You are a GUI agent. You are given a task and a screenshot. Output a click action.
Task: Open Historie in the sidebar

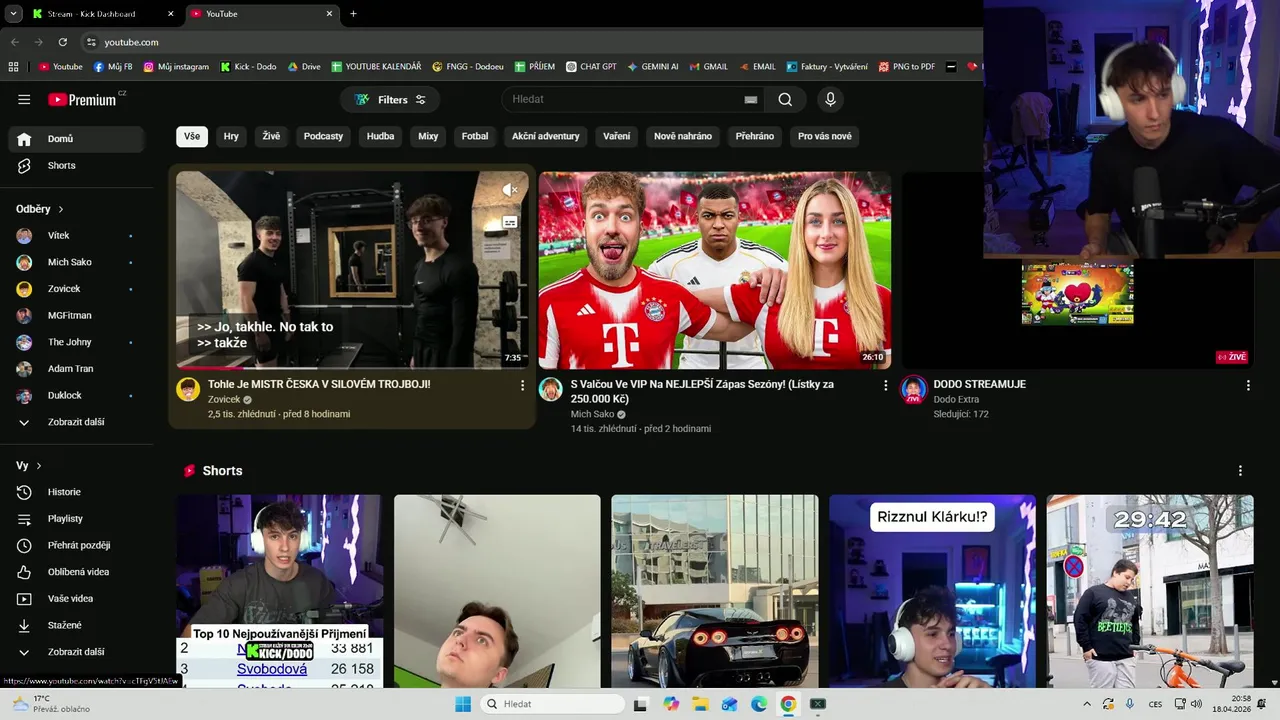pyautogui.click(x=77, y=492)
